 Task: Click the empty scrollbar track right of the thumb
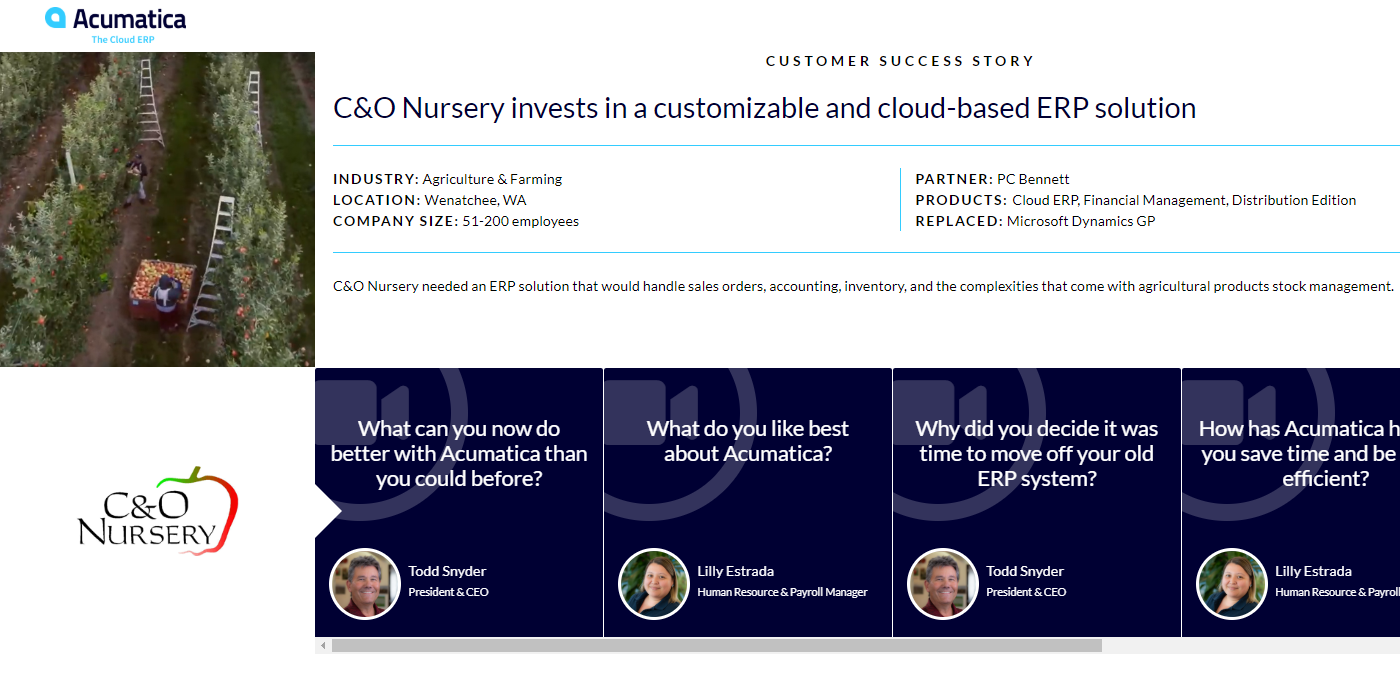(1250, 646)
